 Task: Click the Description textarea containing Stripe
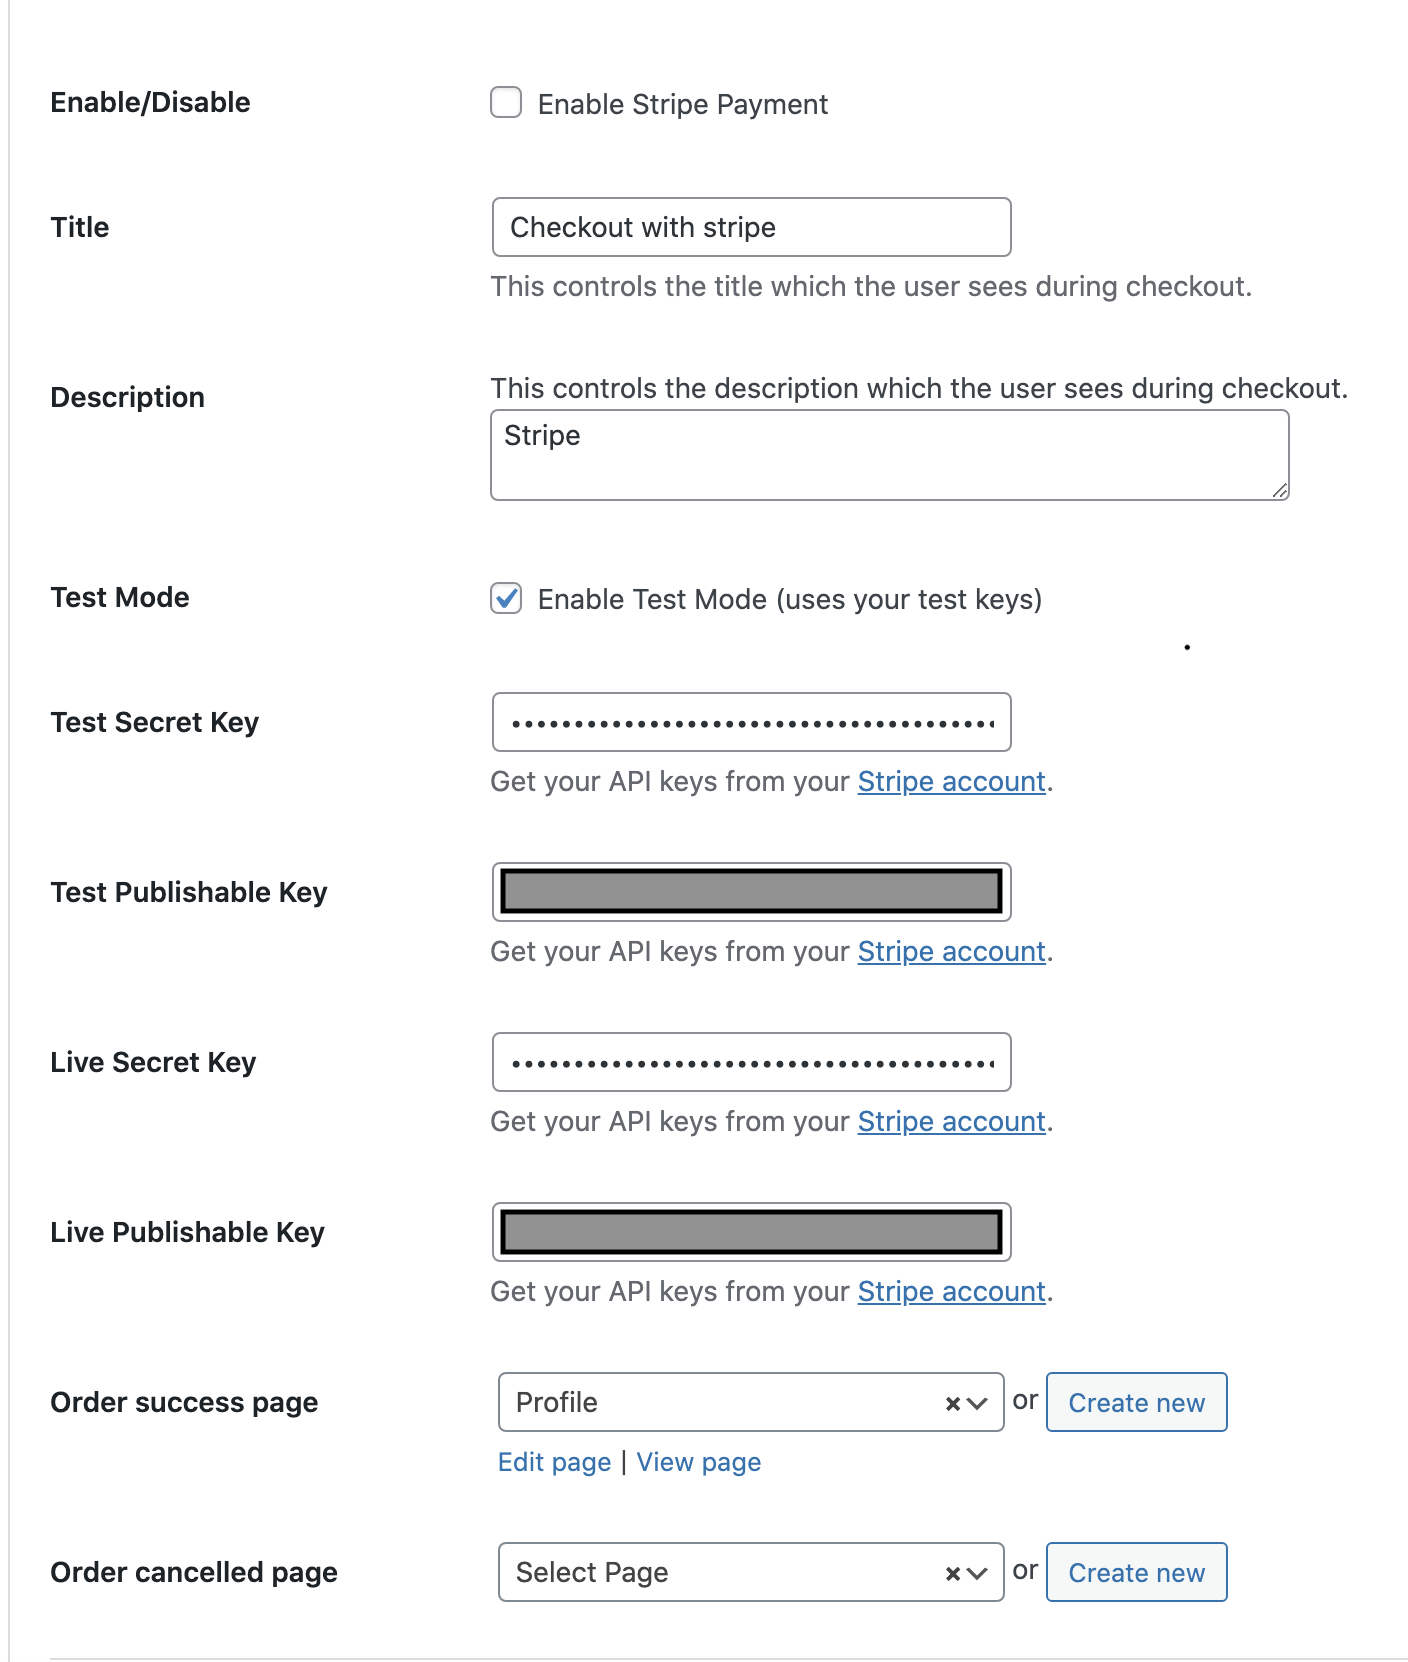[889, 455]
